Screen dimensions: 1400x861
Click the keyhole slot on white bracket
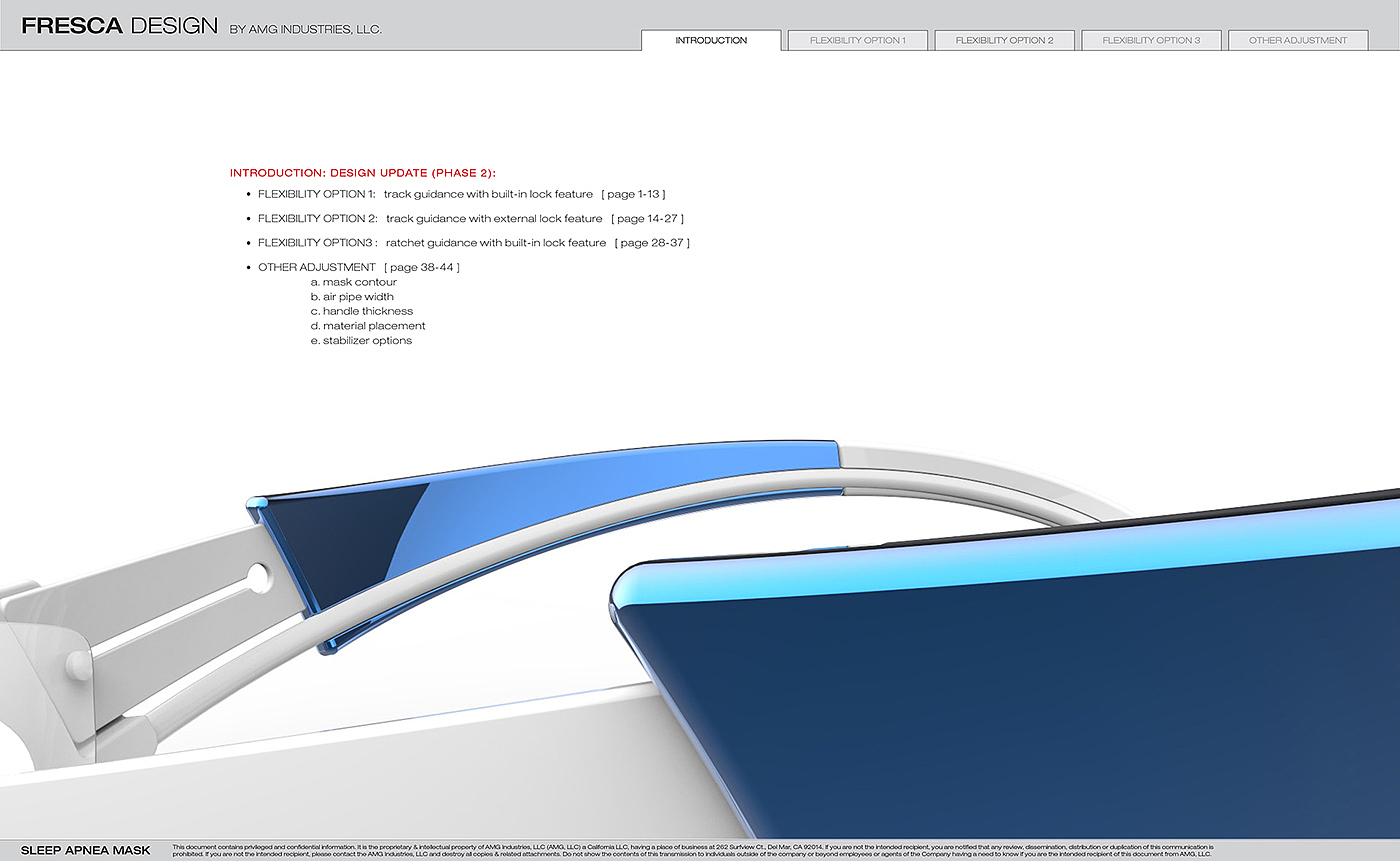click(258, 576)
